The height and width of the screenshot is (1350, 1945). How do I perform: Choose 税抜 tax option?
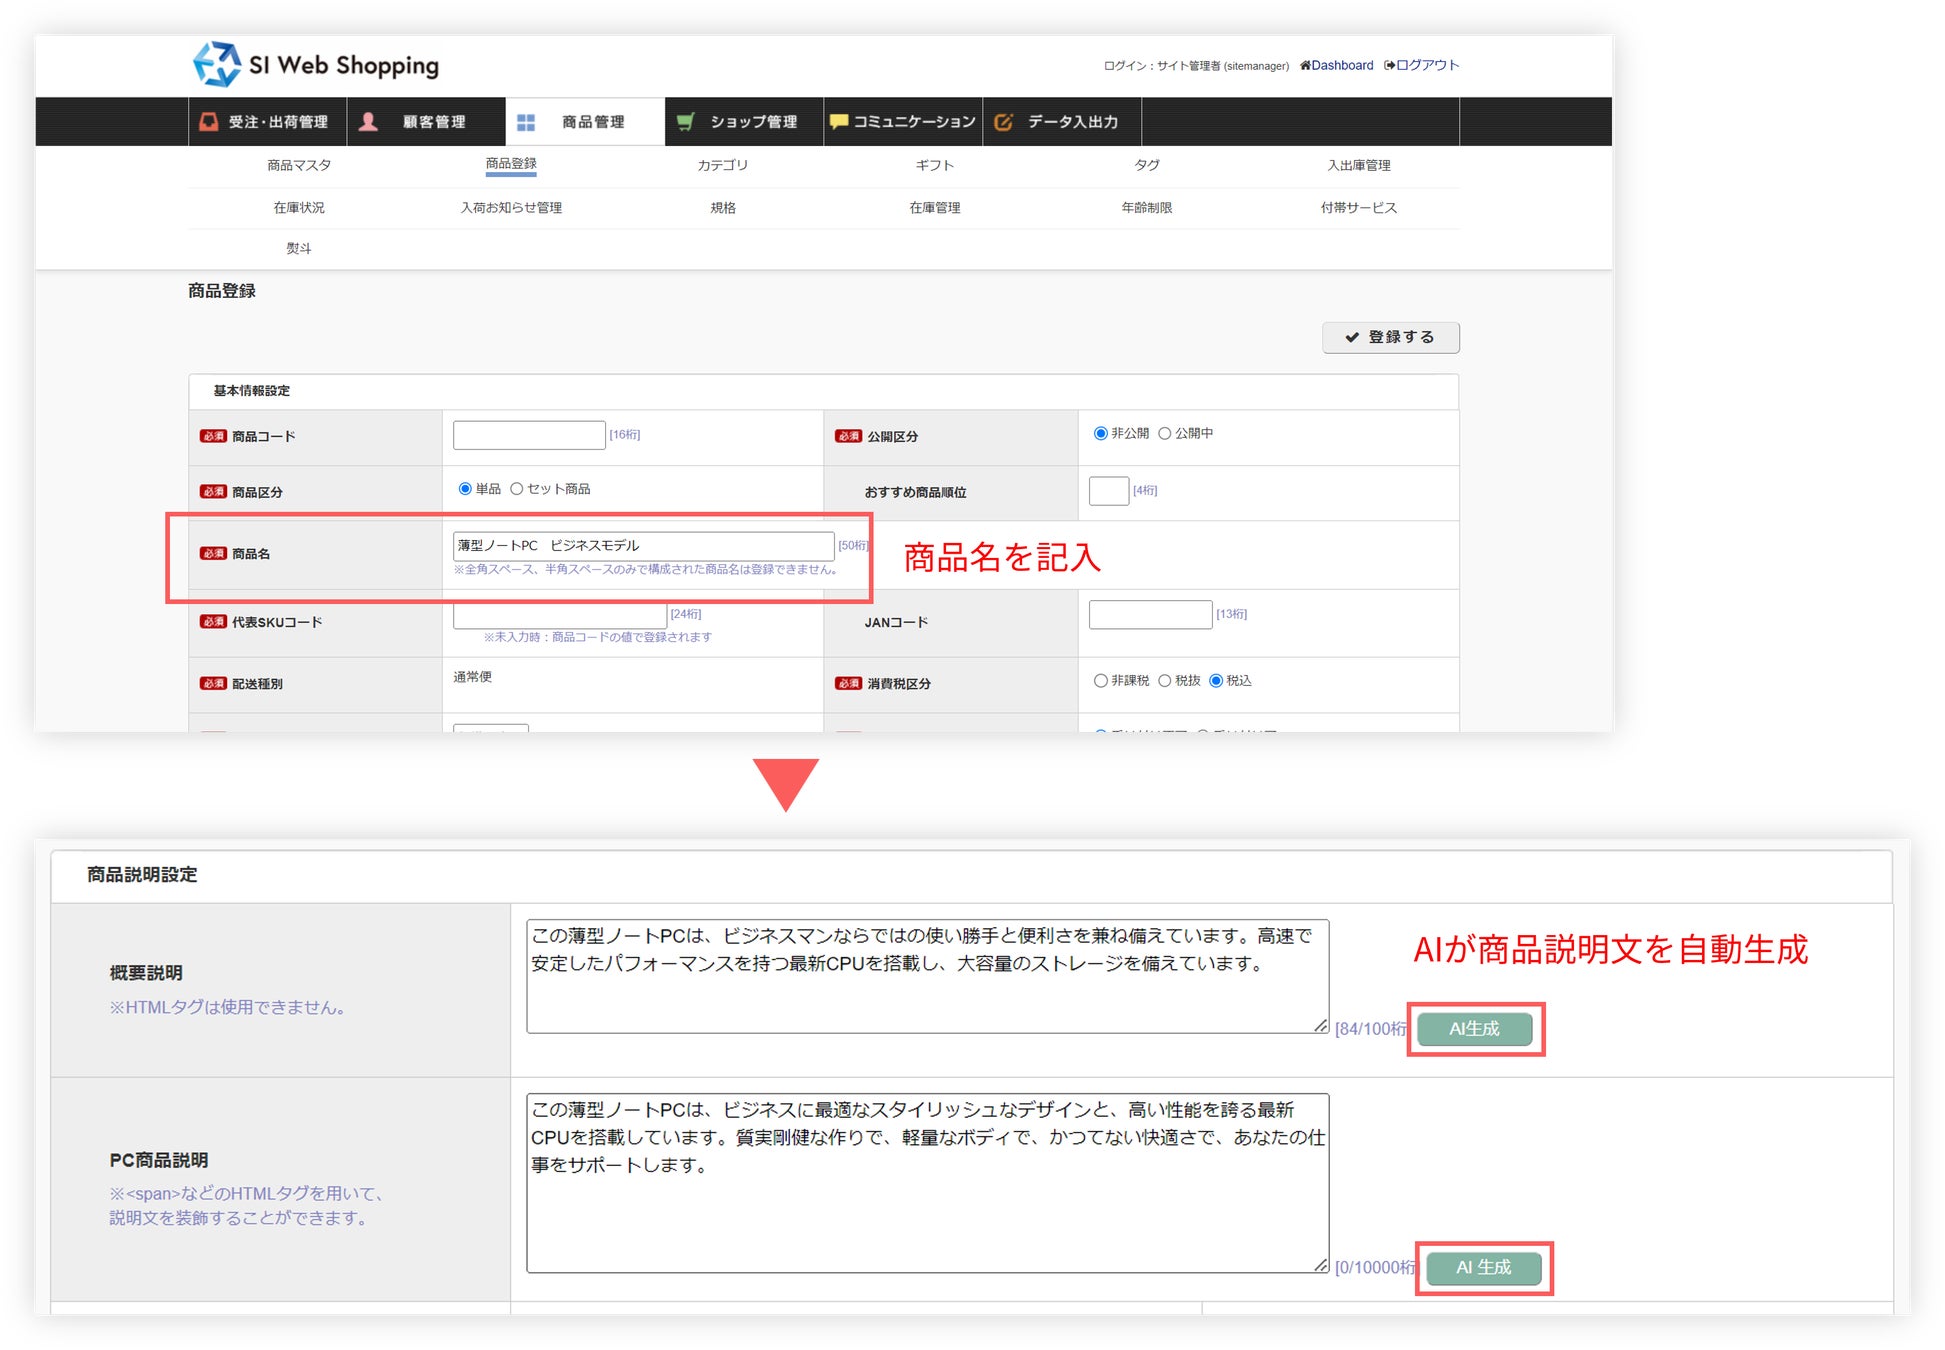pyautogui.click(x=1165, y=680)
